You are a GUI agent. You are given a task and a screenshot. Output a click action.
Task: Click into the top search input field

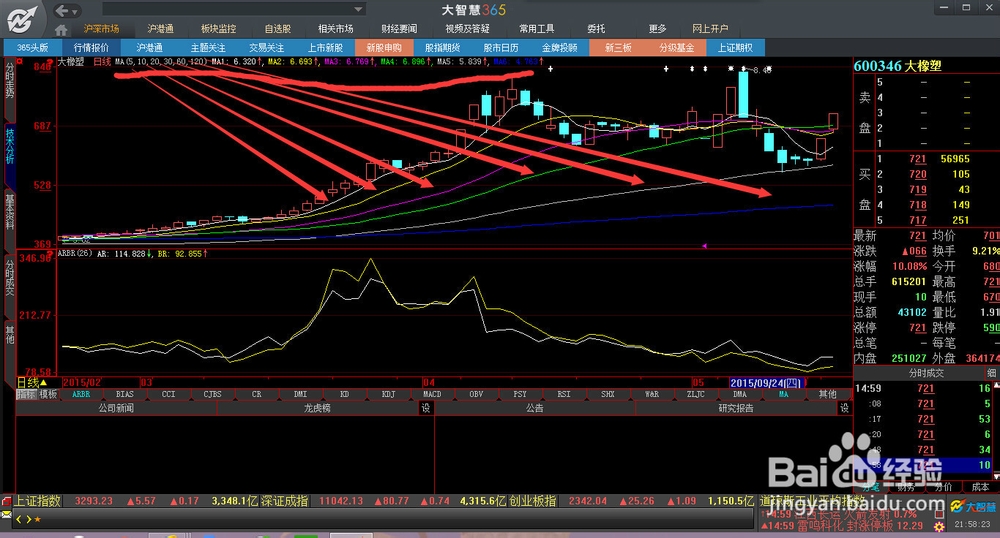[227, 10]
